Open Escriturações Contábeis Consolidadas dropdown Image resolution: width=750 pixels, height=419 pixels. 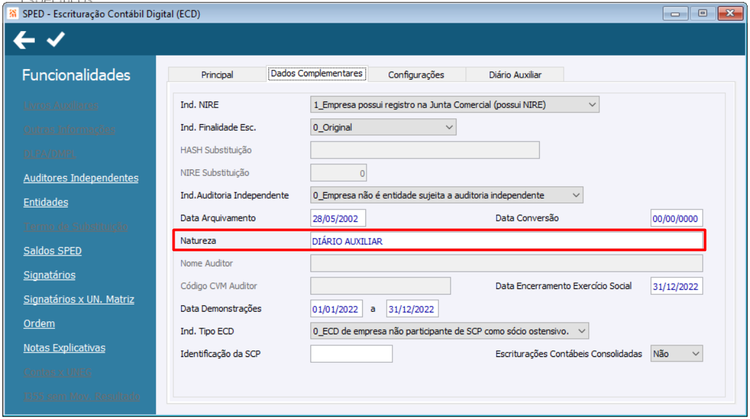point(676,354)
